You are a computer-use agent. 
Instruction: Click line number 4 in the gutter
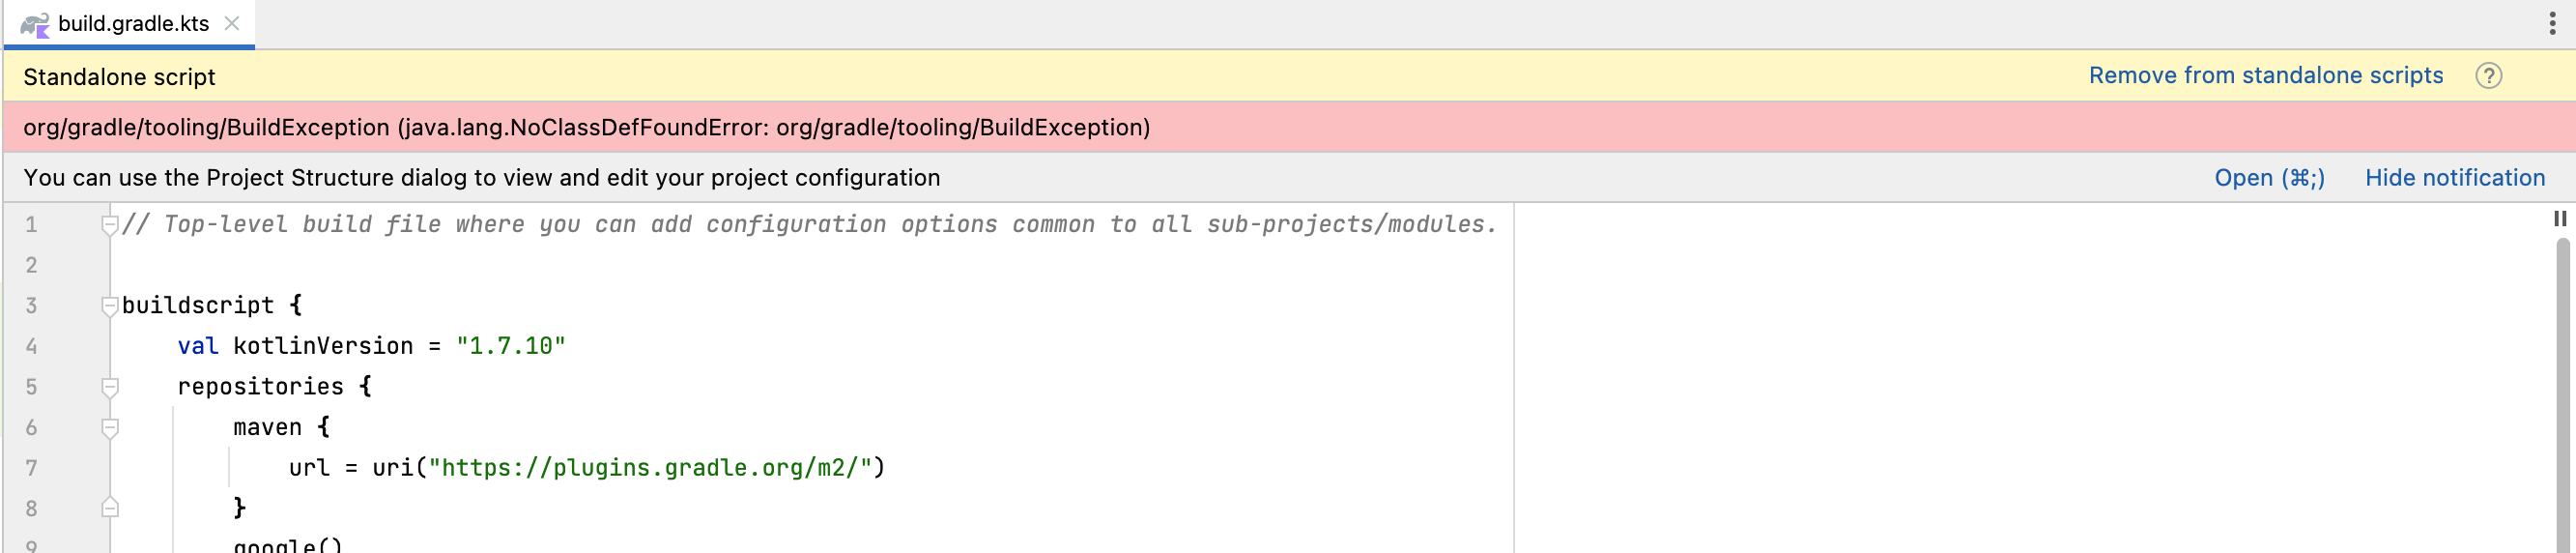(31, 347)
